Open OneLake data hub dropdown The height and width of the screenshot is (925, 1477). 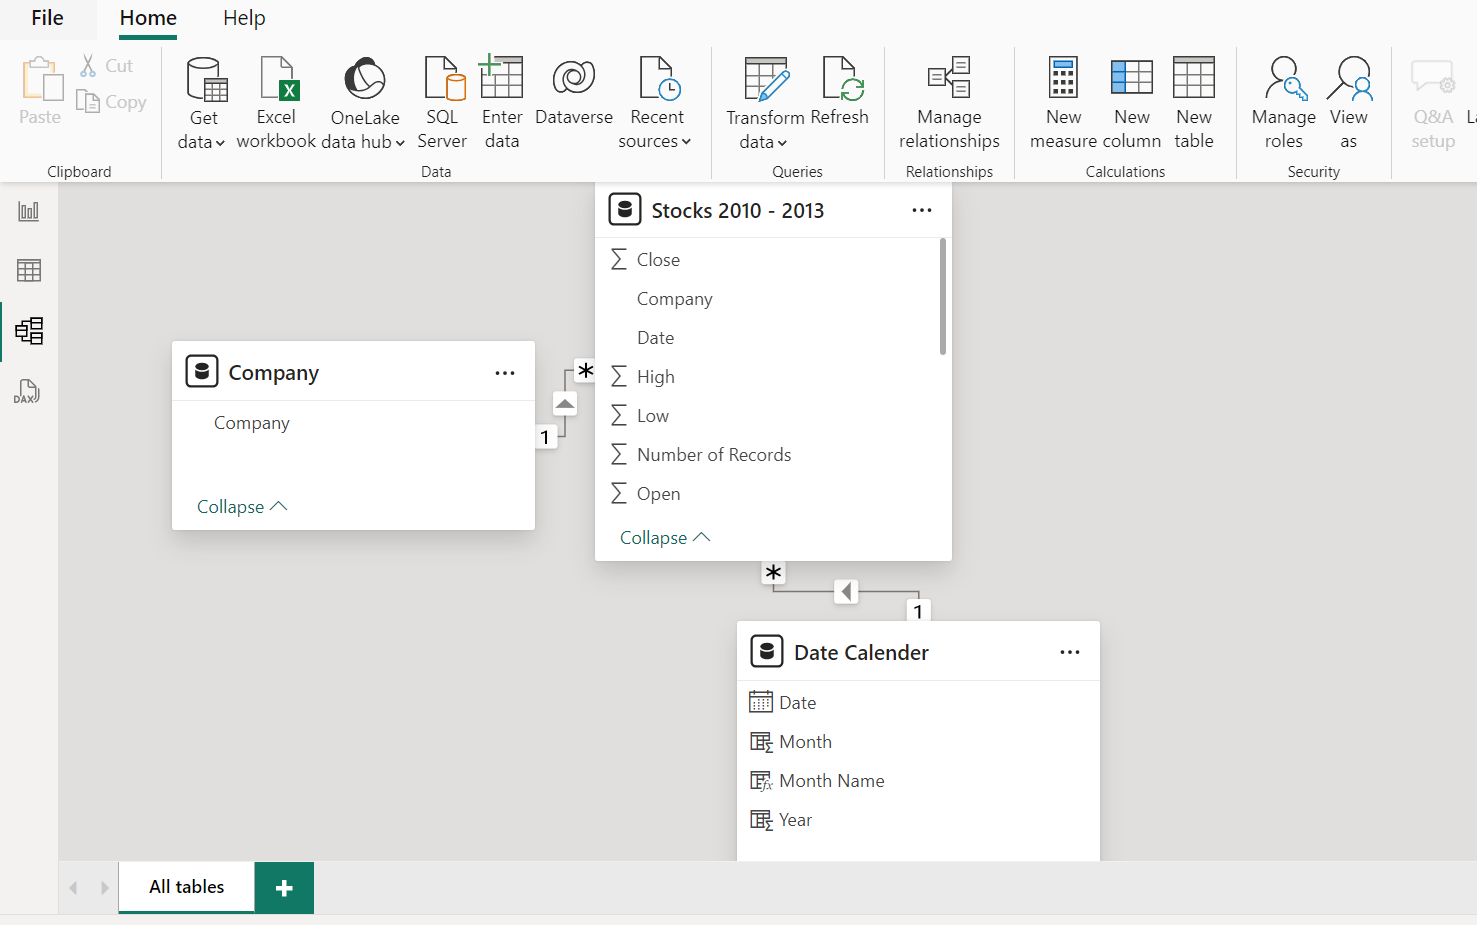(364, 103)
